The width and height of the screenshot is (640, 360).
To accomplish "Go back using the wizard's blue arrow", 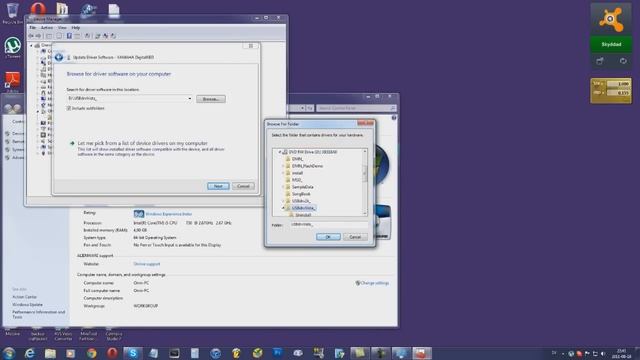I will click(x=59, y=57).
